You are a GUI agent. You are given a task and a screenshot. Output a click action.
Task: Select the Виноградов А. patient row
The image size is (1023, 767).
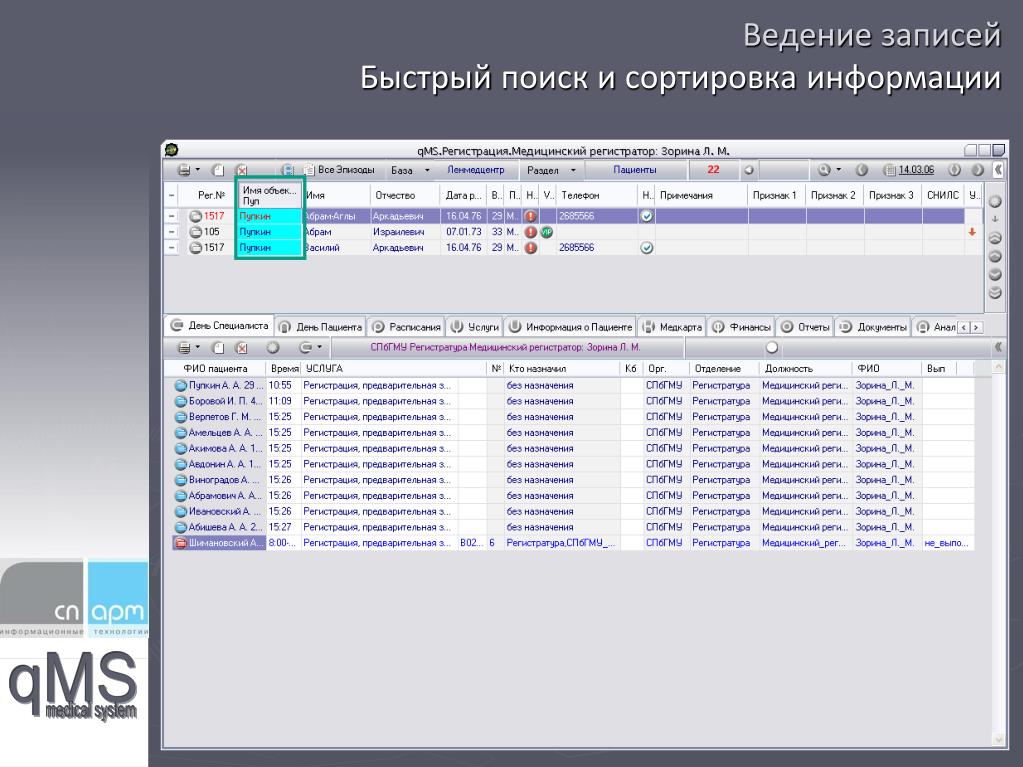click(573, 480)
